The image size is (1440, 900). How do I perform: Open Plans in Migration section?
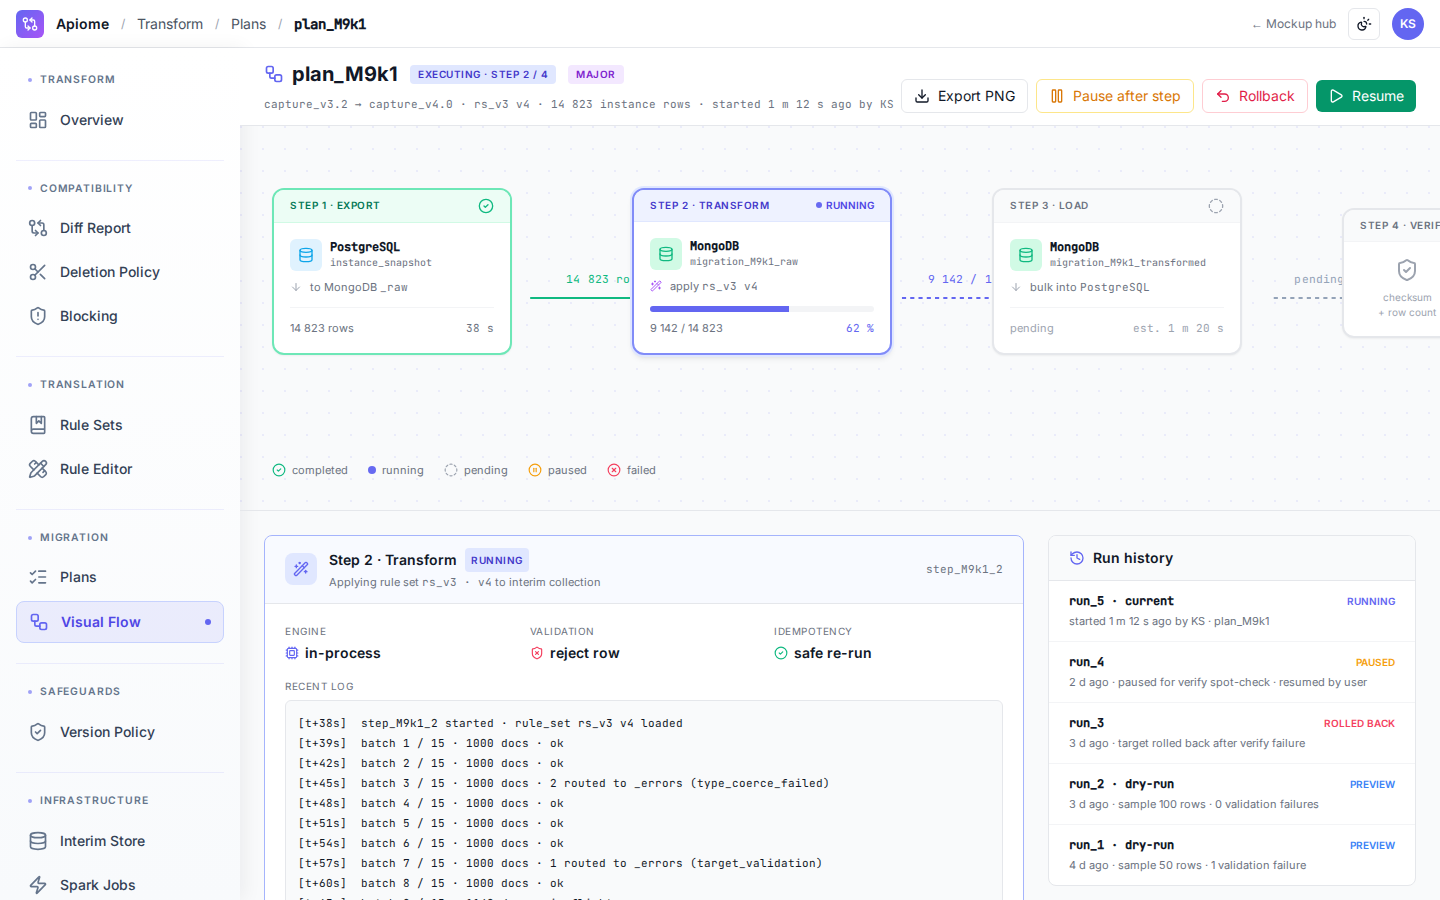tap(120, 577)
